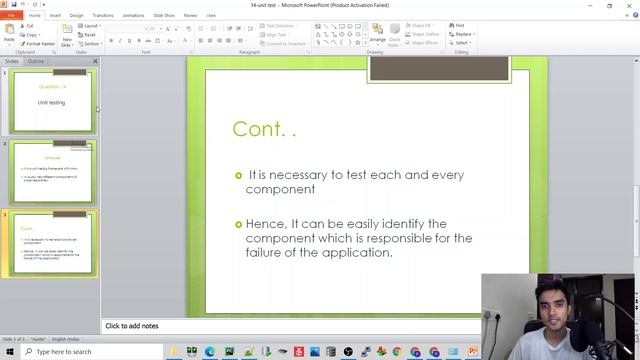
Task: Click the Save icon in quick access toolbar
Action: [x=13, y=4]
